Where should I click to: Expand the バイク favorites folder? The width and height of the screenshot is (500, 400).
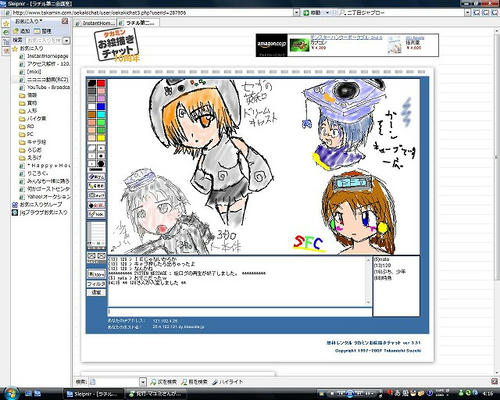point(33,118)
